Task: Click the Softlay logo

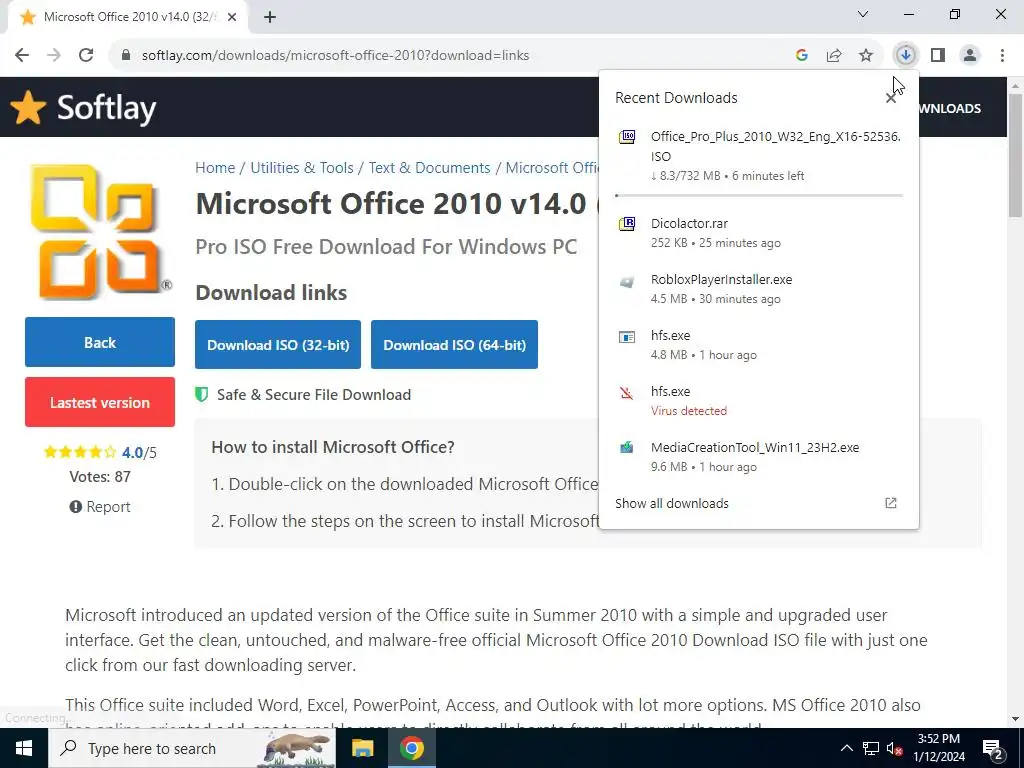Action: tap(83, 108)
